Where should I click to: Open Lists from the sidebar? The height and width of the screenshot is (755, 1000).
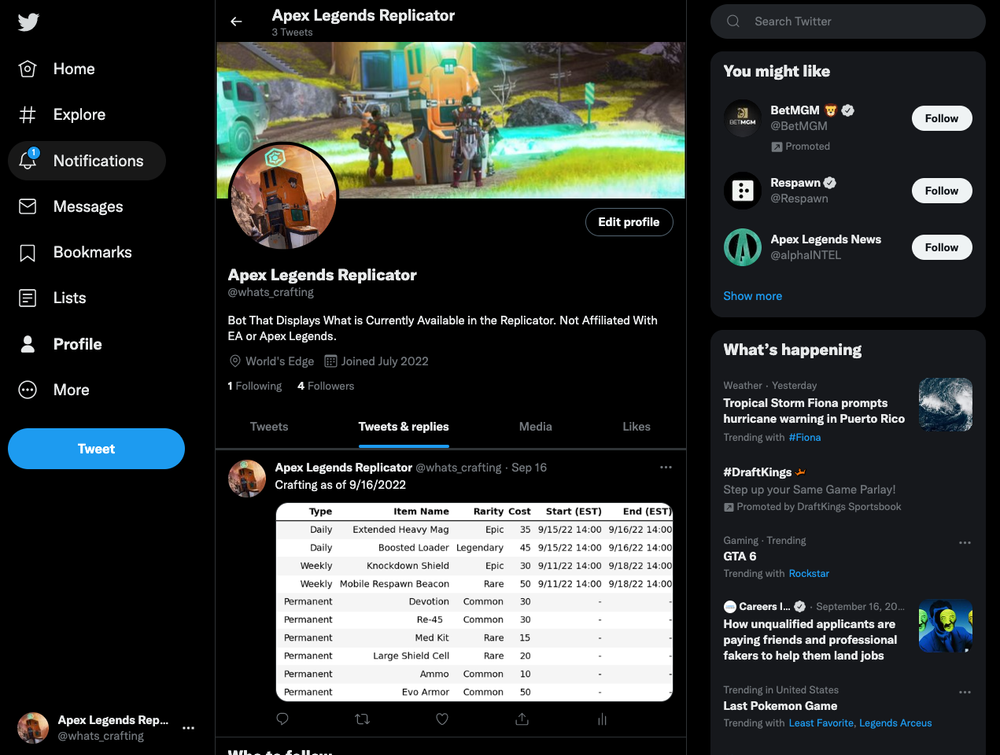[52, 298]
